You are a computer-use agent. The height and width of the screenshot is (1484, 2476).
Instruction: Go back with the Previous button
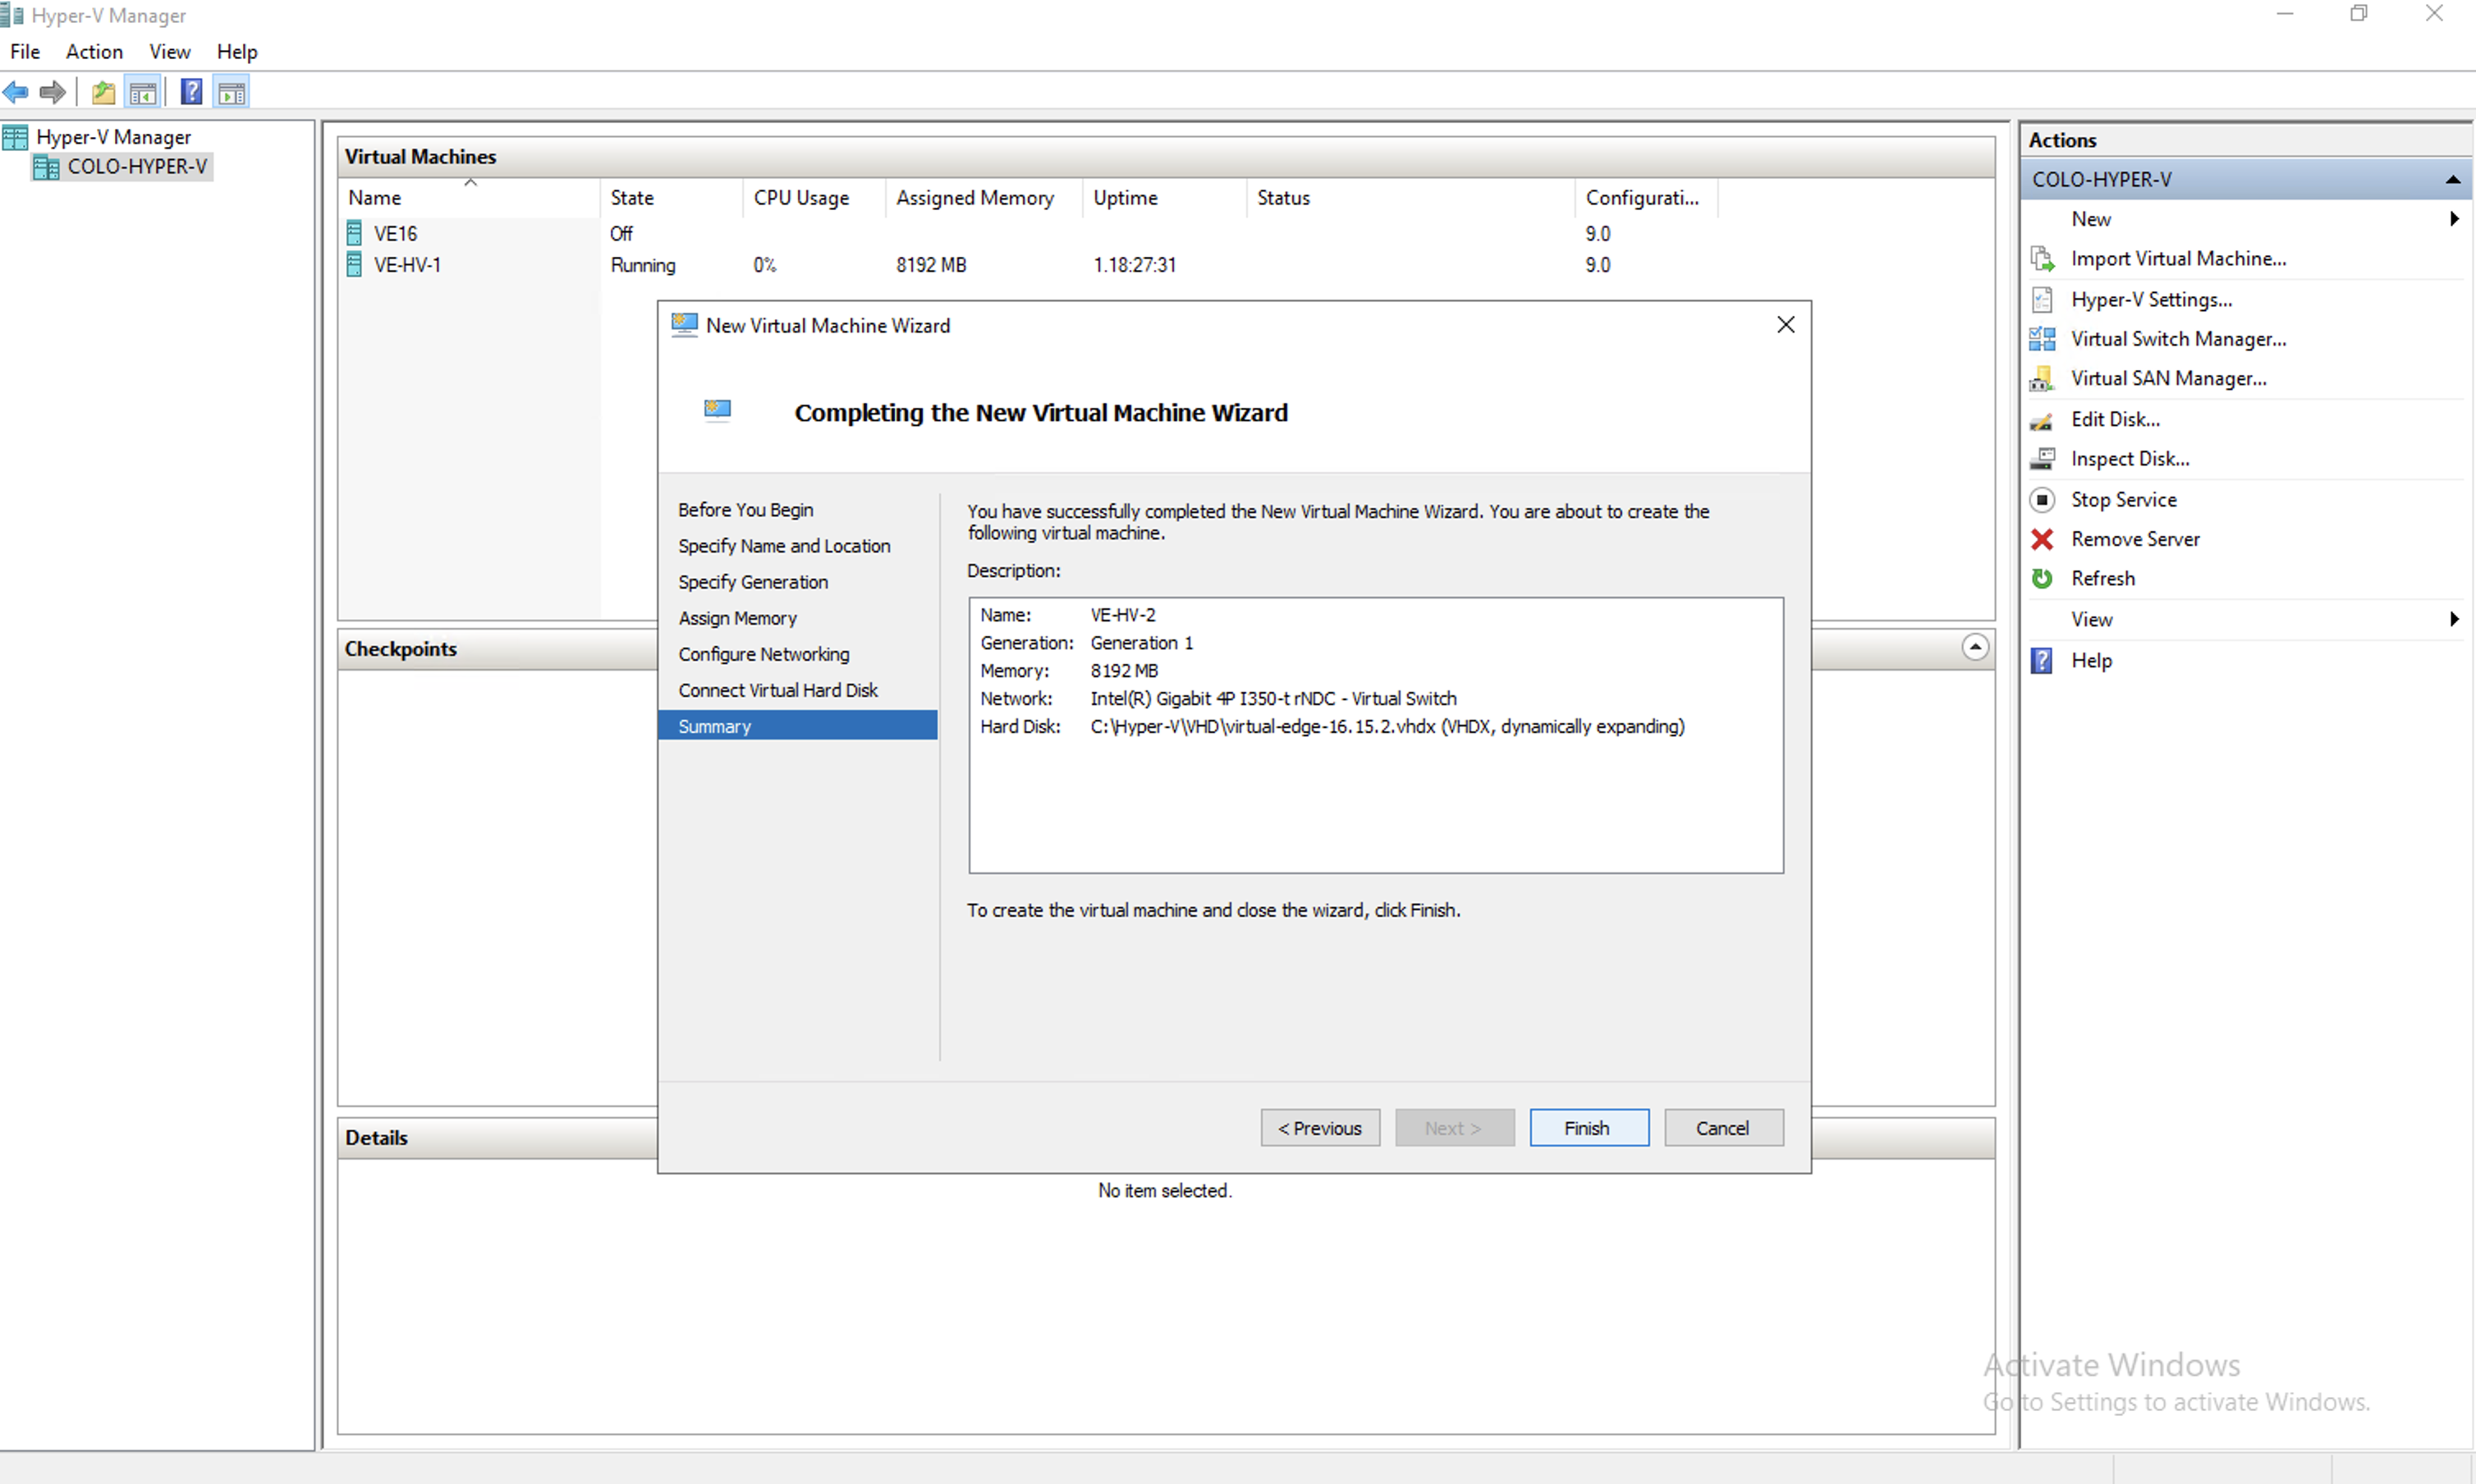point(1319,1128)
